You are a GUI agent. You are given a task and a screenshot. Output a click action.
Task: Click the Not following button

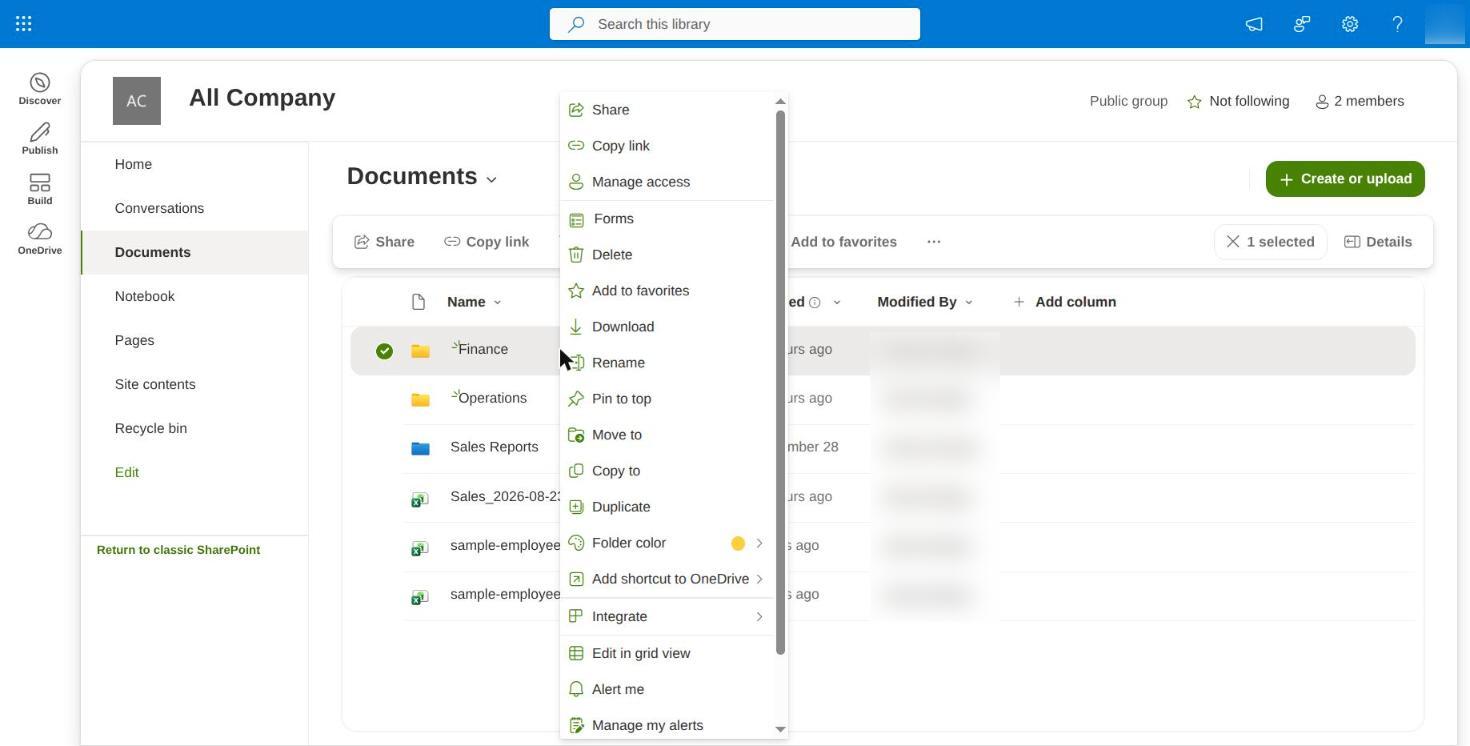point(1238,102)
